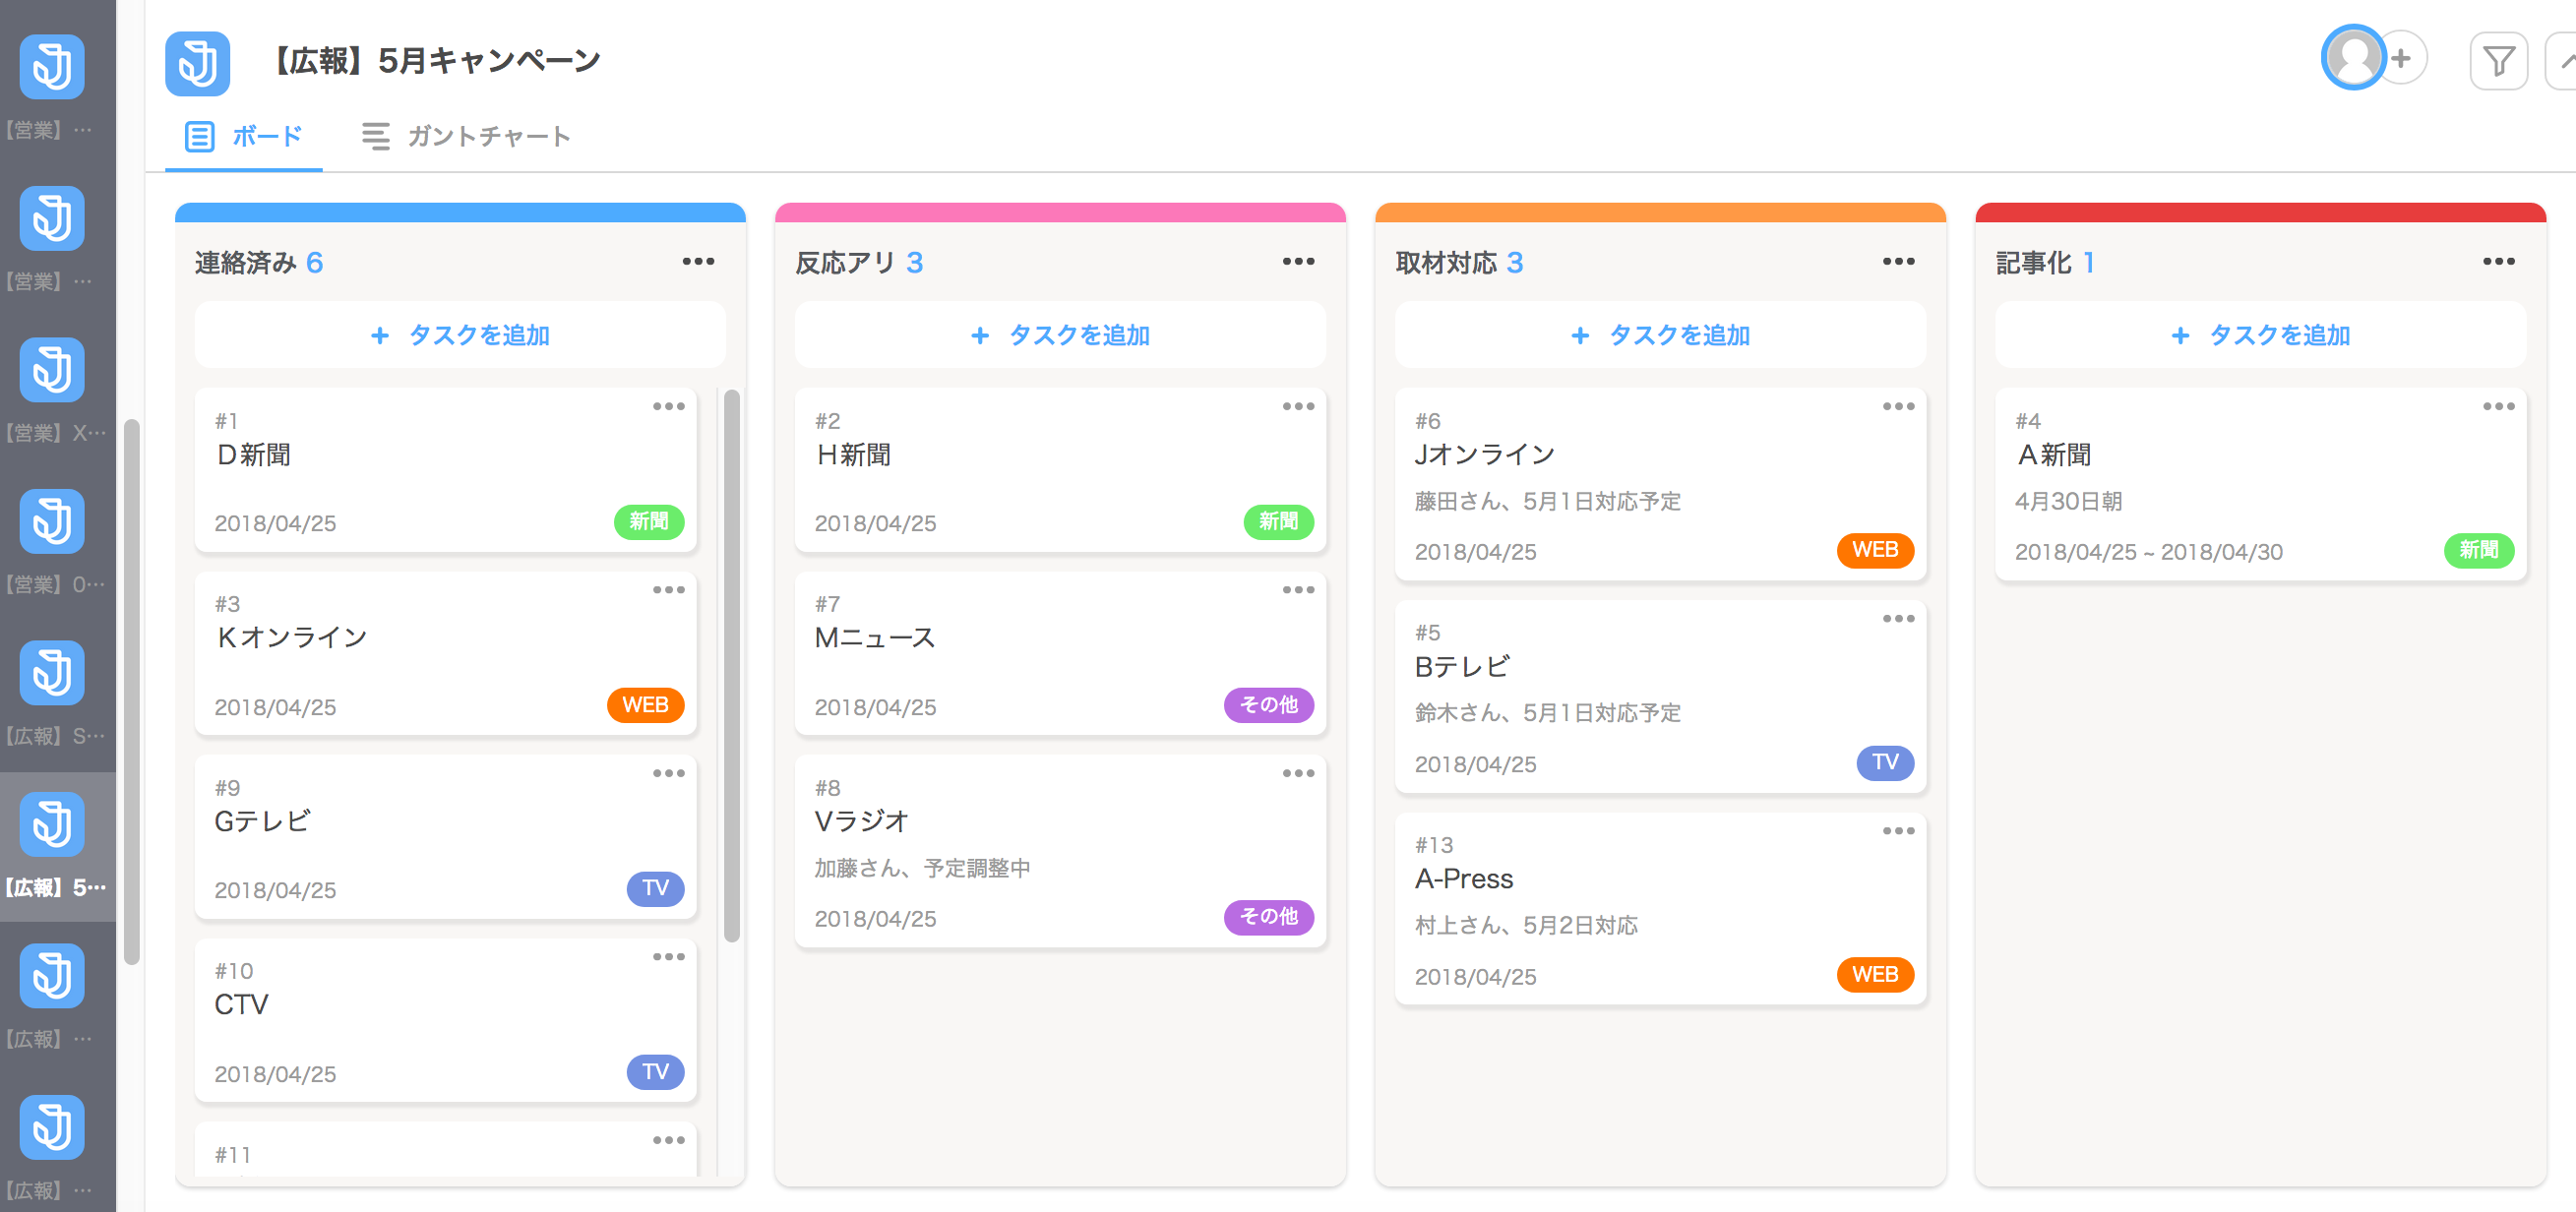Open the filter funnel icon
Viewport: 2576px width, 1212px height.
click(x=2498, y=61)
